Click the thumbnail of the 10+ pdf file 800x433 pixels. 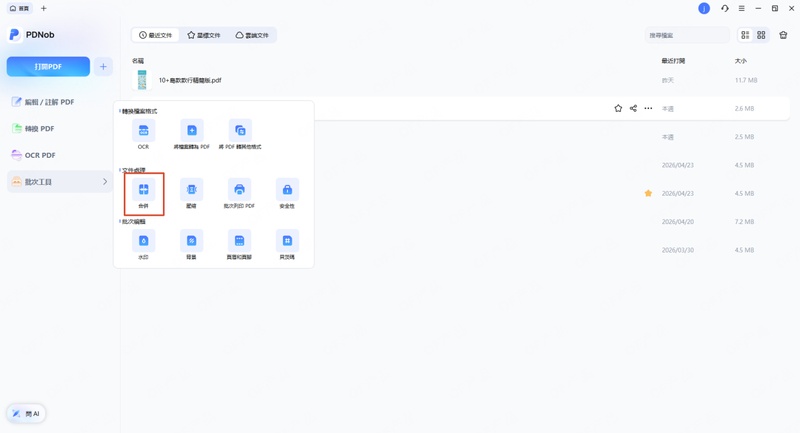(142, 80)
